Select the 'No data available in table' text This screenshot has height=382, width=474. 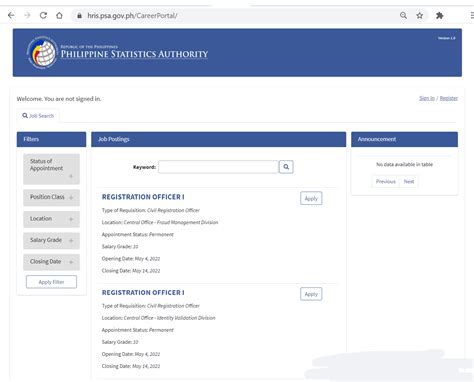pyautogui.click(x=404, y=164)
